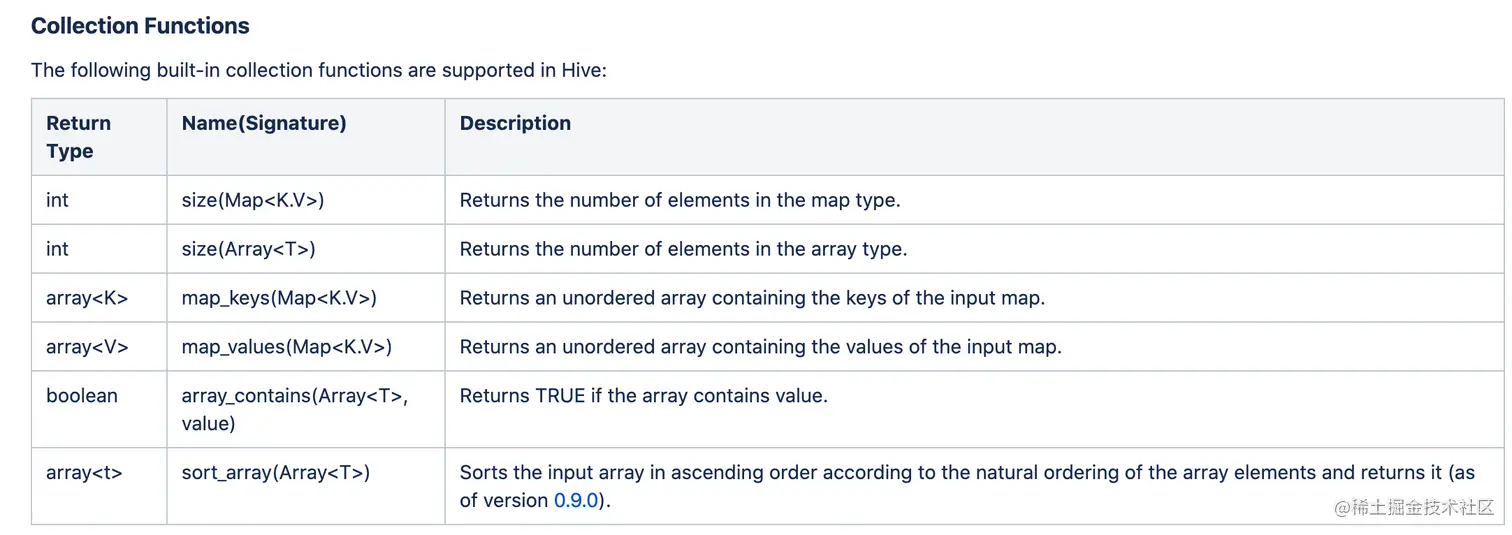Click the map_keys(Map<K.V>) function name
This screenshot has height=535, width=1512.
[x=279, y=298]
